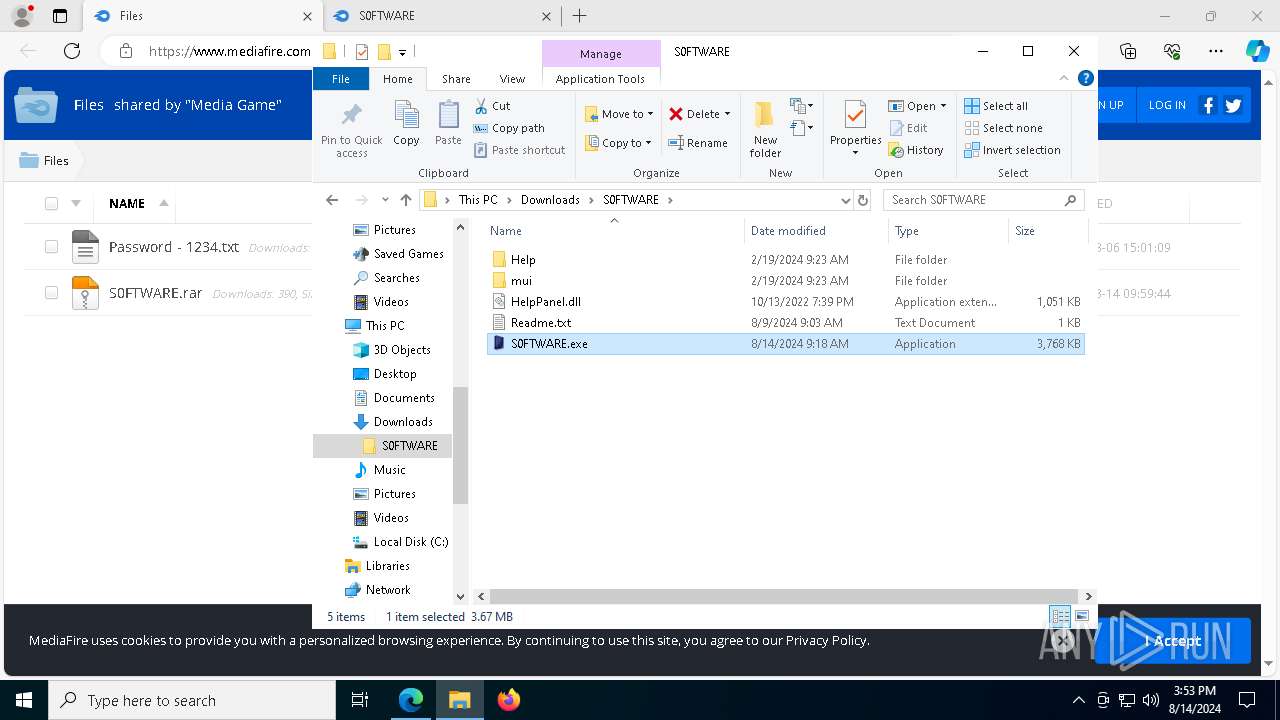Image resolution: width=1280 pixels, height=720 pixels.
Task: Click LOG IN on MediaFire
Action: click(x=1167, y=105)
